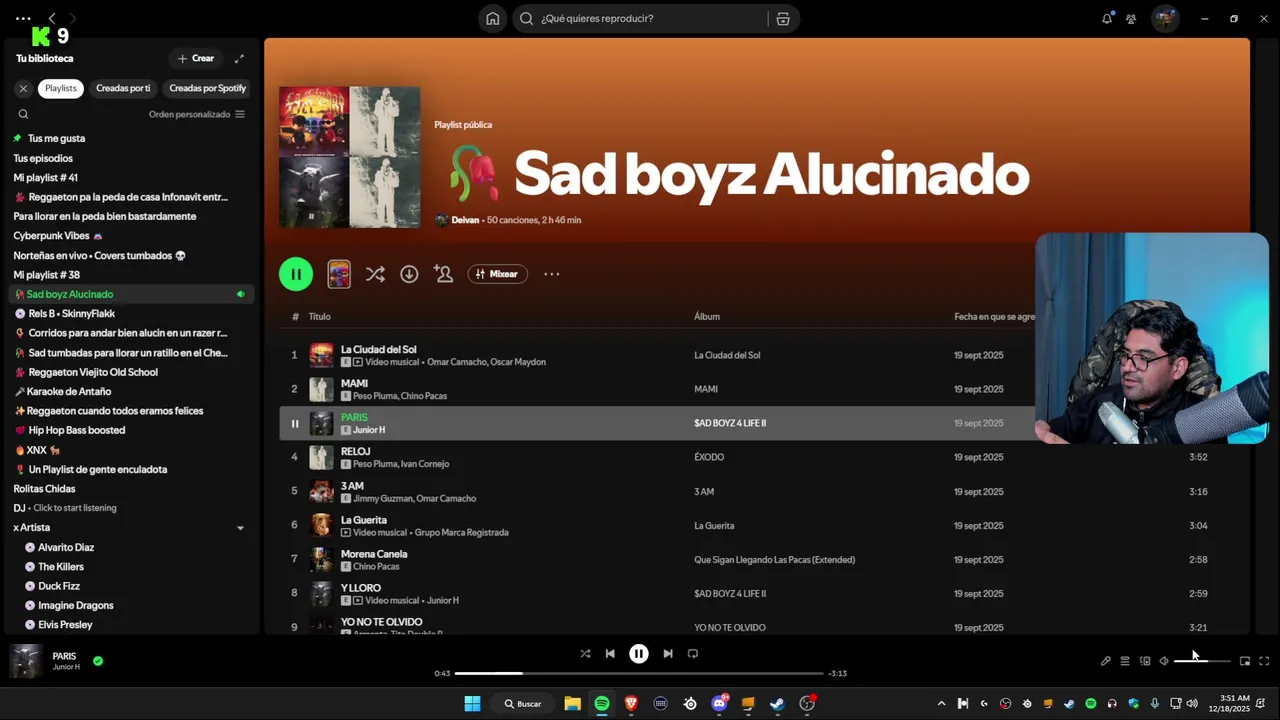
Task: Adjust the Spotify volume slider
Action: tap(1202, 661)
